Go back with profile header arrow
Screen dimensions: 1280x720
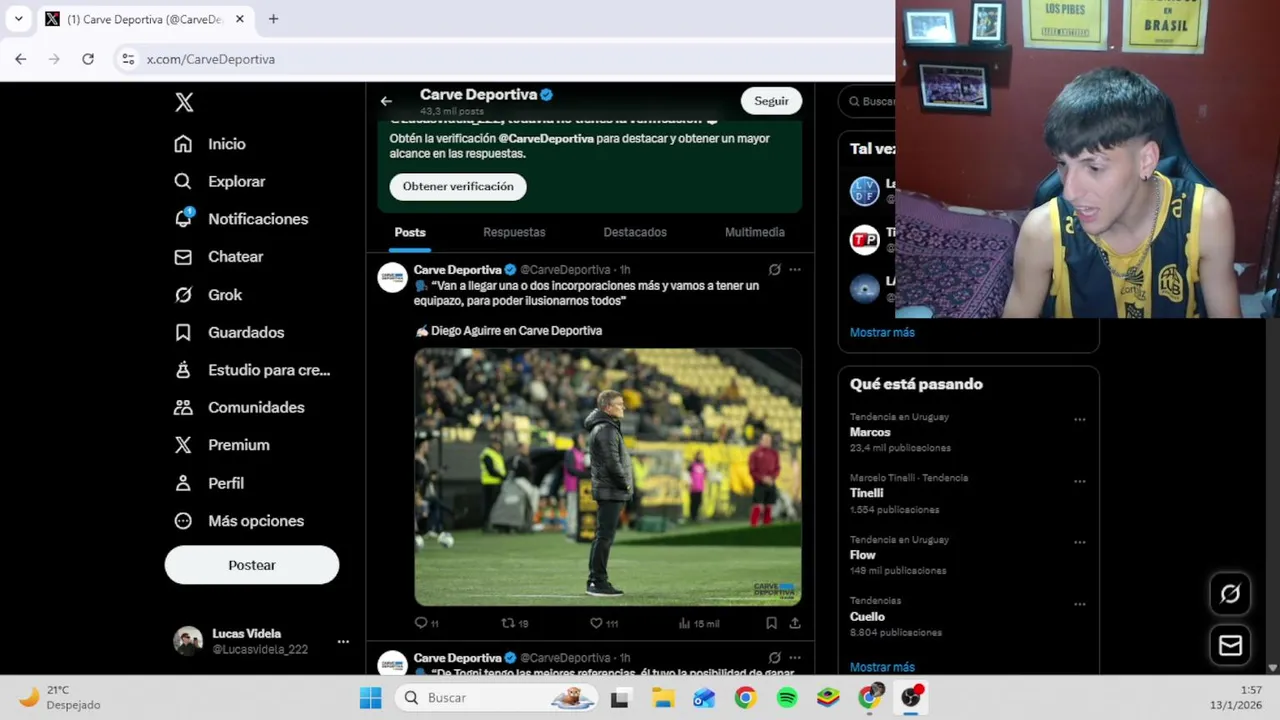[x=386, y=101]
